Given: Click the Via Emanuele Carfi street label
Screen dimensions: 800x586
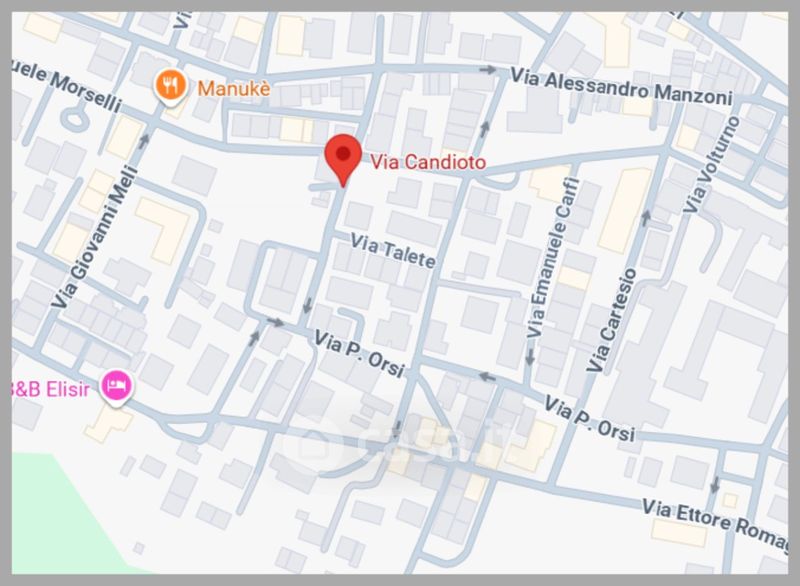Looking at the screenshot, I should [554, 258].
